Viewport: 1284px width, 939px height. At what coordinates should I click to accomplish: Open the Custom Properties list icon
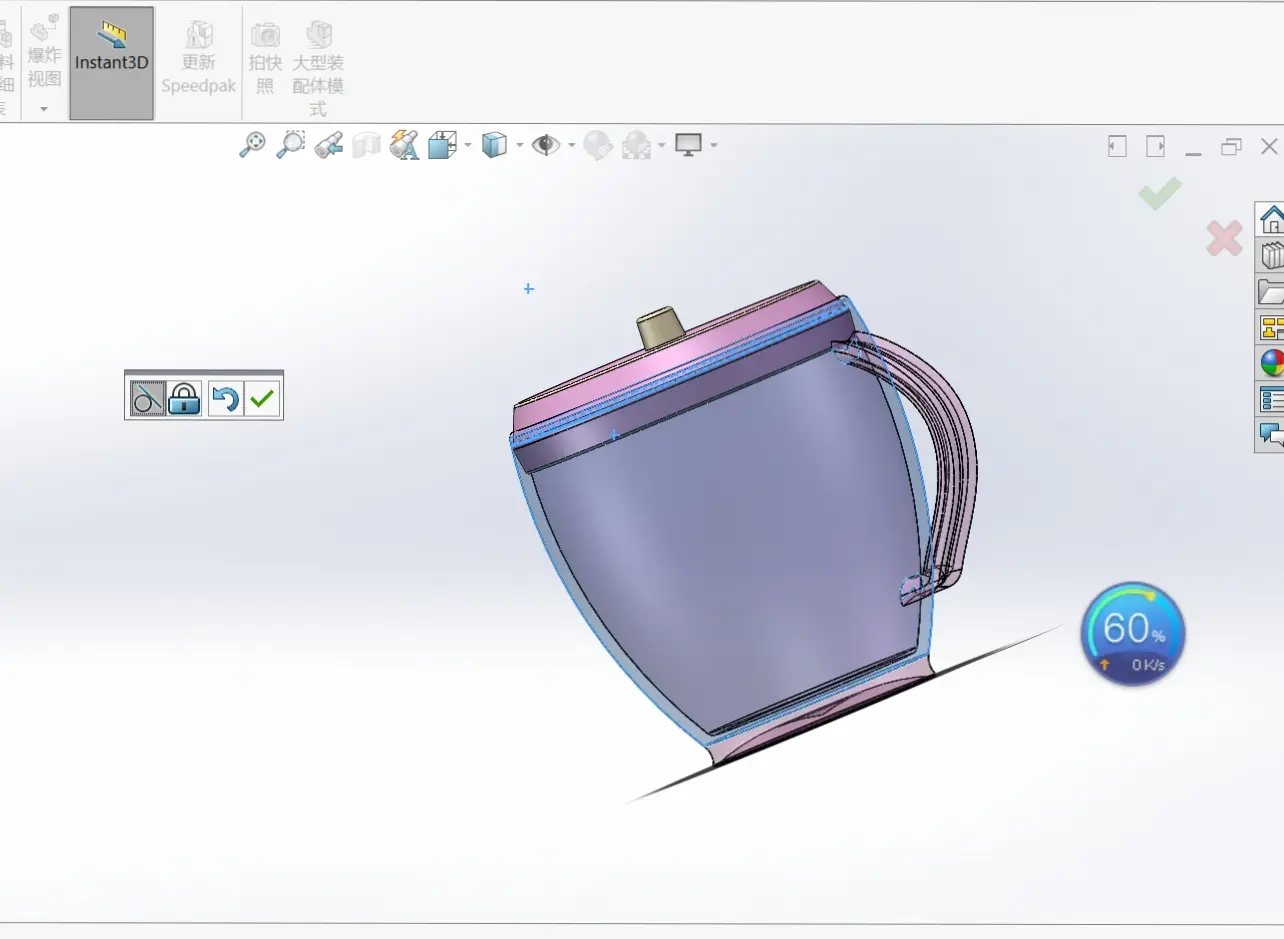pos(1271,399)
